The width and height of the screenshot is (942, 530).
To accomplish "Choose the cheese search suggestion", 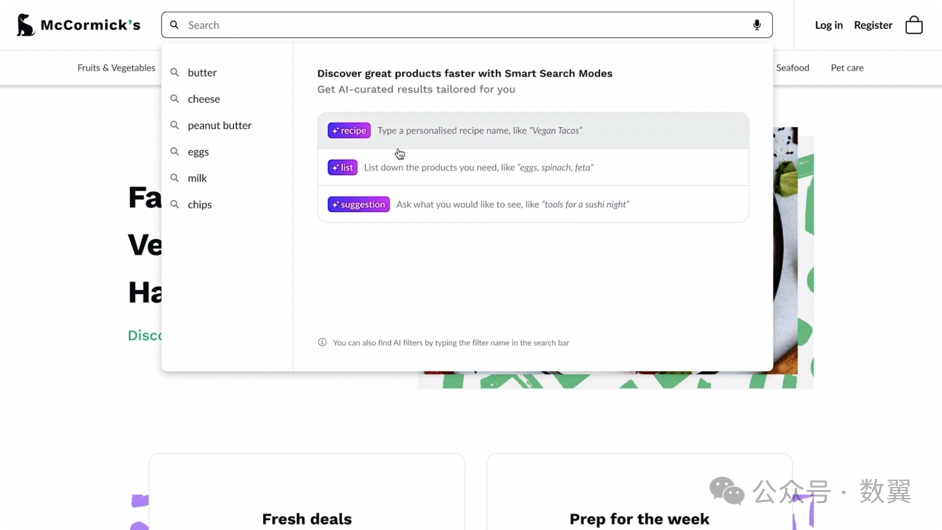I will click(x=204, y=99).
